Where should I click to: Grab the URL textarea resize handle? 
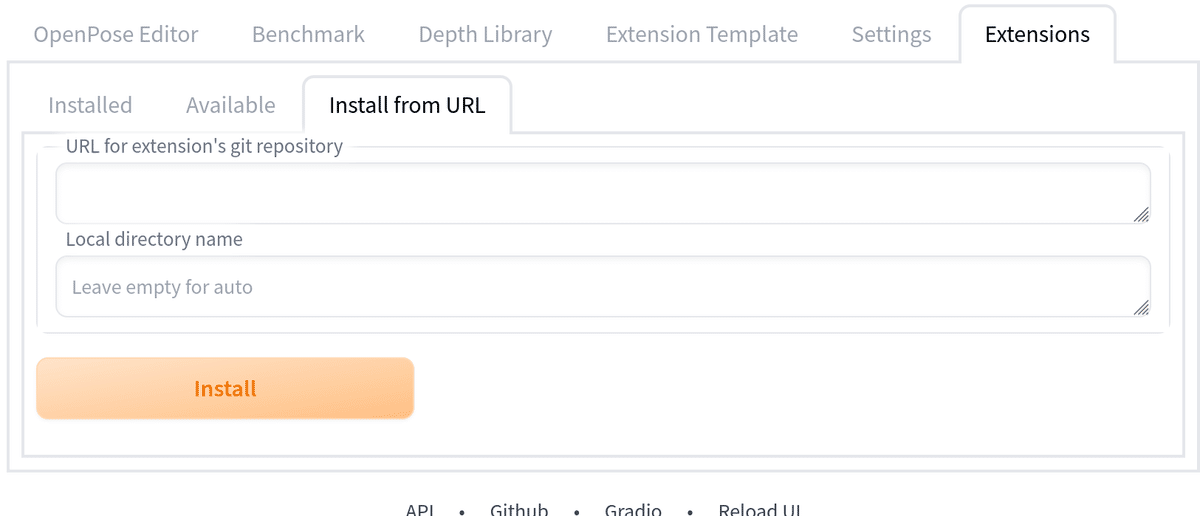coord(1141,214)
